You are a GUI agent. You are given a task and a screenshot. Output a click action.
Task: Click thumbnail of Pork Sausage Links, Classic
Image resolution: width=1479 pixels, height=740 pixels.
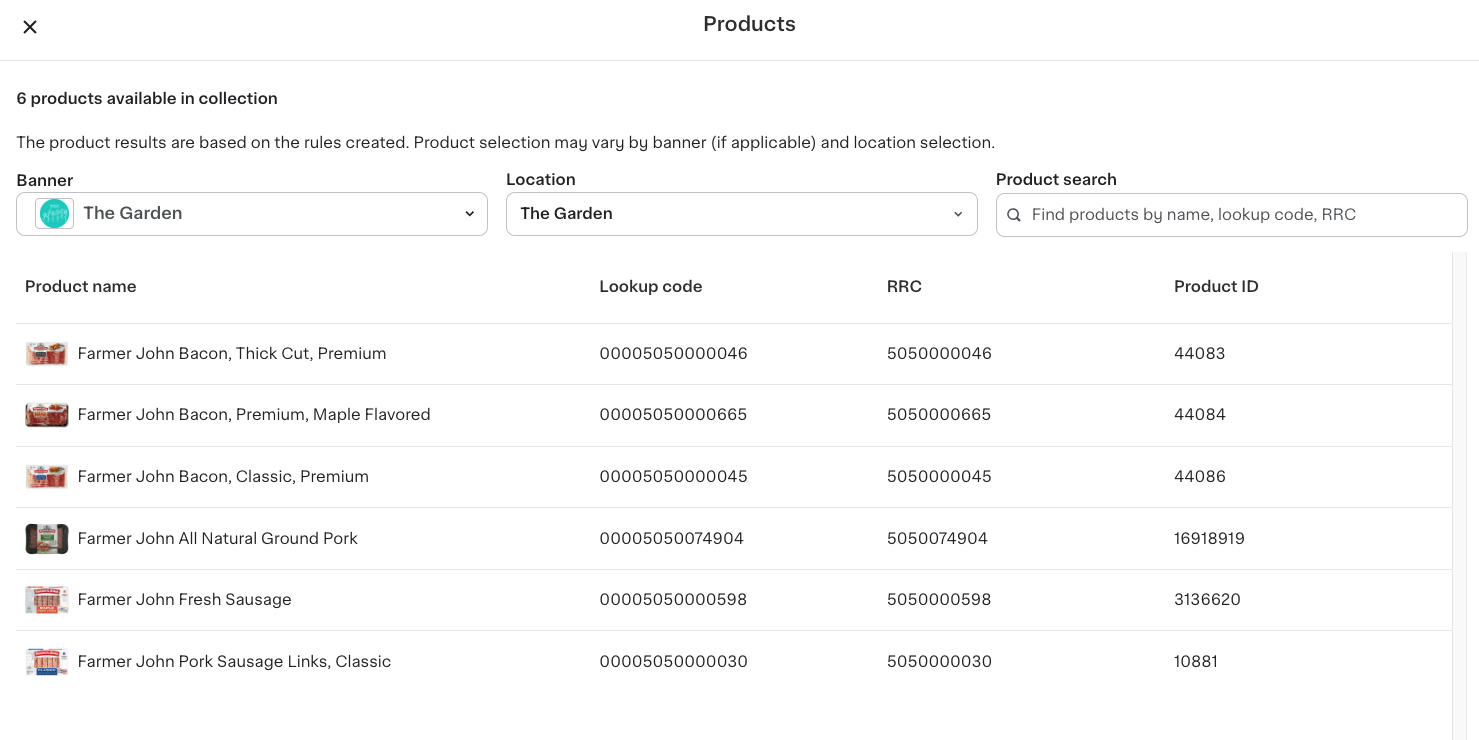tap(47, 662)
